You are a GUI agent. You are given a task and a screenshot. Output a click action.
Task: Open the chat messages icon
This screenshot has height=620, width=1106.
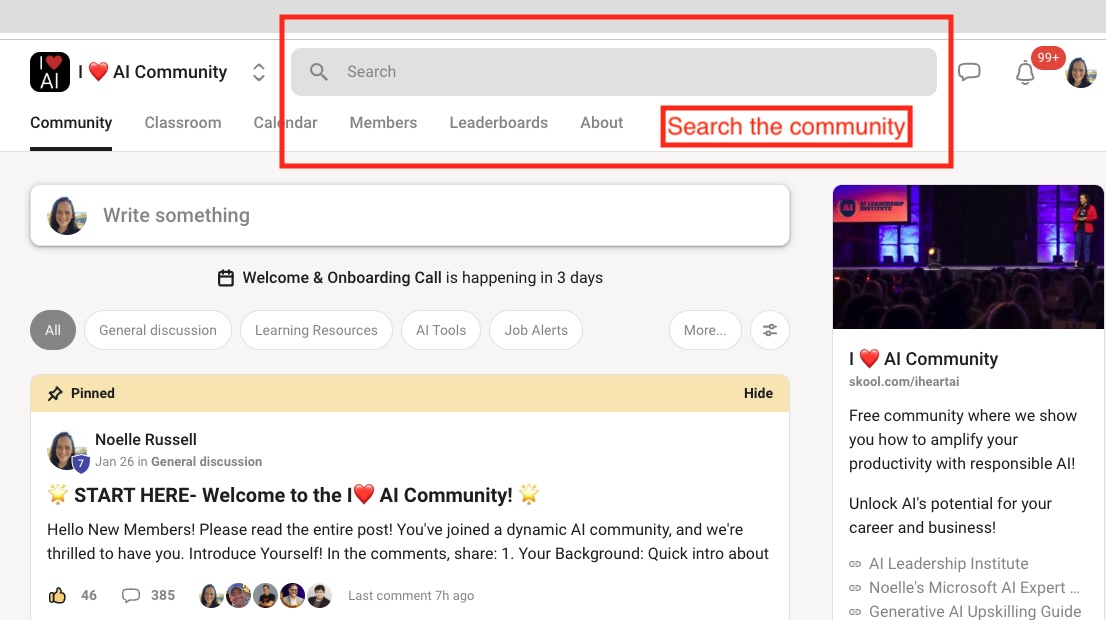[968, 71]
